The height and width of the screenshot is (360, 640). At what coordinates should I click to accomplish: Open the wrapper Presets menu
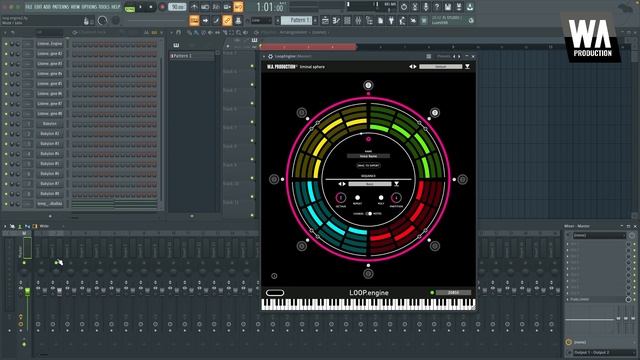tap(444, 56)
